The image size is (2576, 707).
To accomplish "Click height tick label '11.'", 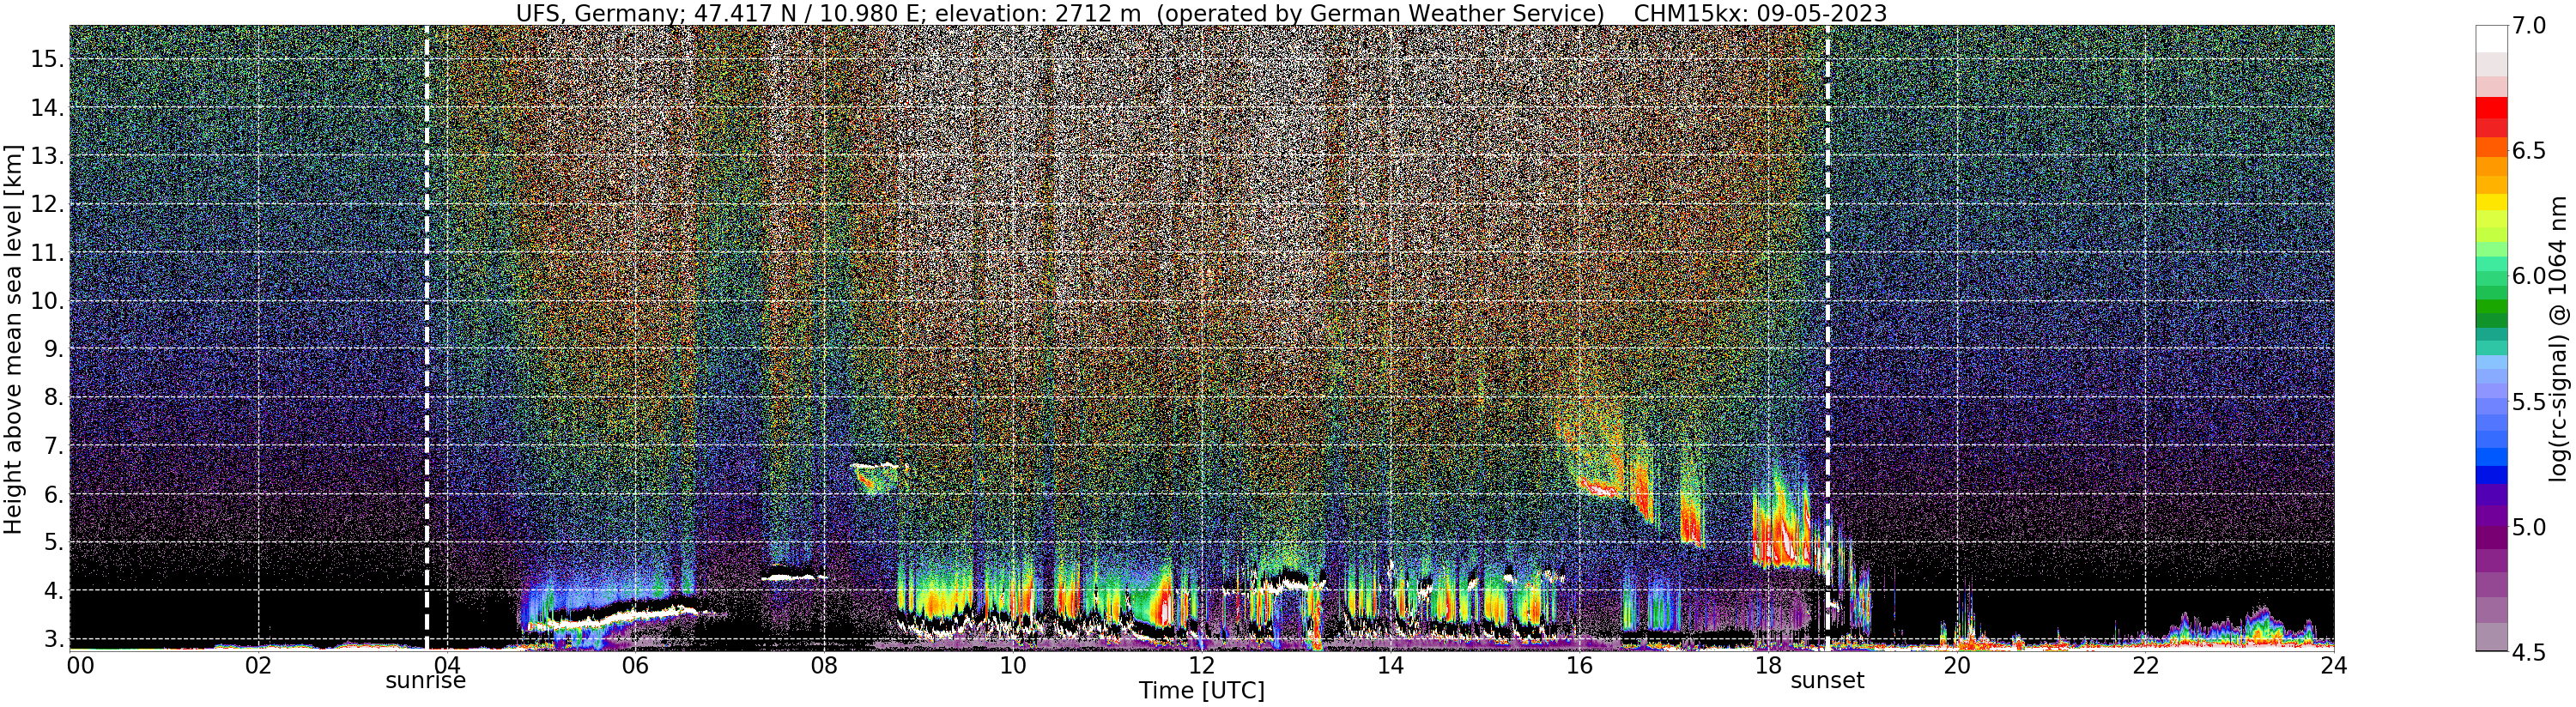I will [48, 253].
